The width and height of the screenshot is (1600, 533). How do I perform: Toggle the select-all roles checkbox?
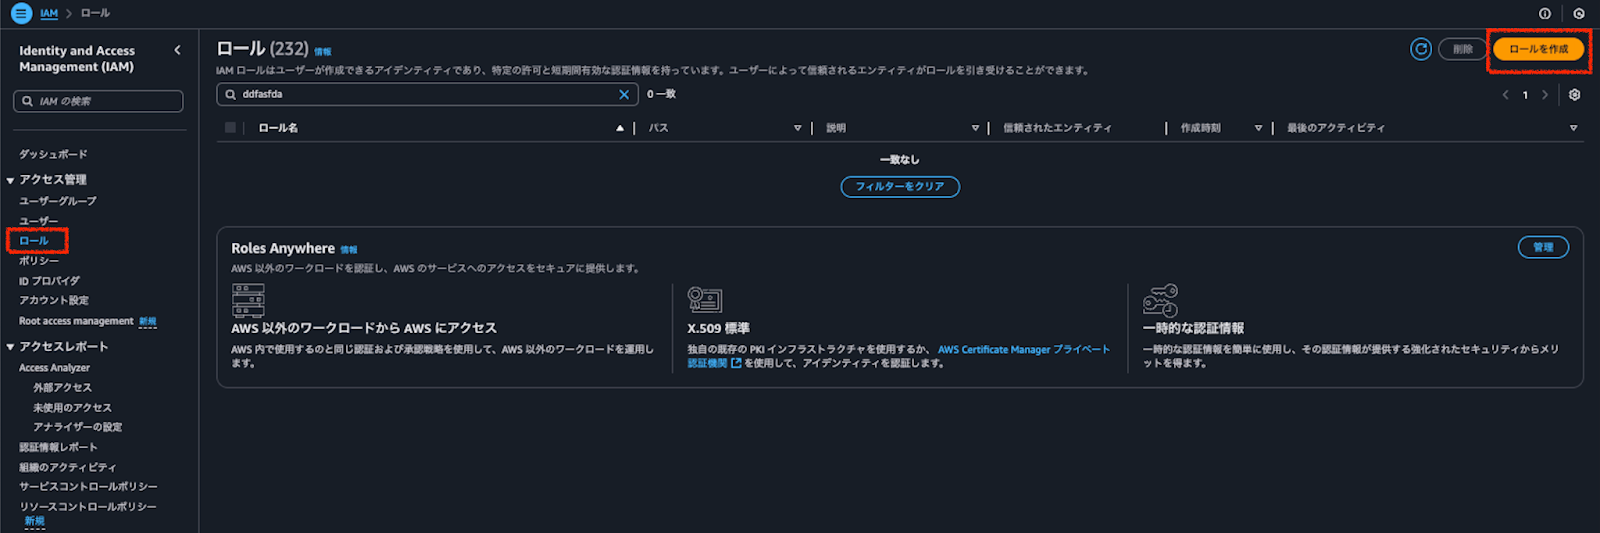pos(231,128)
